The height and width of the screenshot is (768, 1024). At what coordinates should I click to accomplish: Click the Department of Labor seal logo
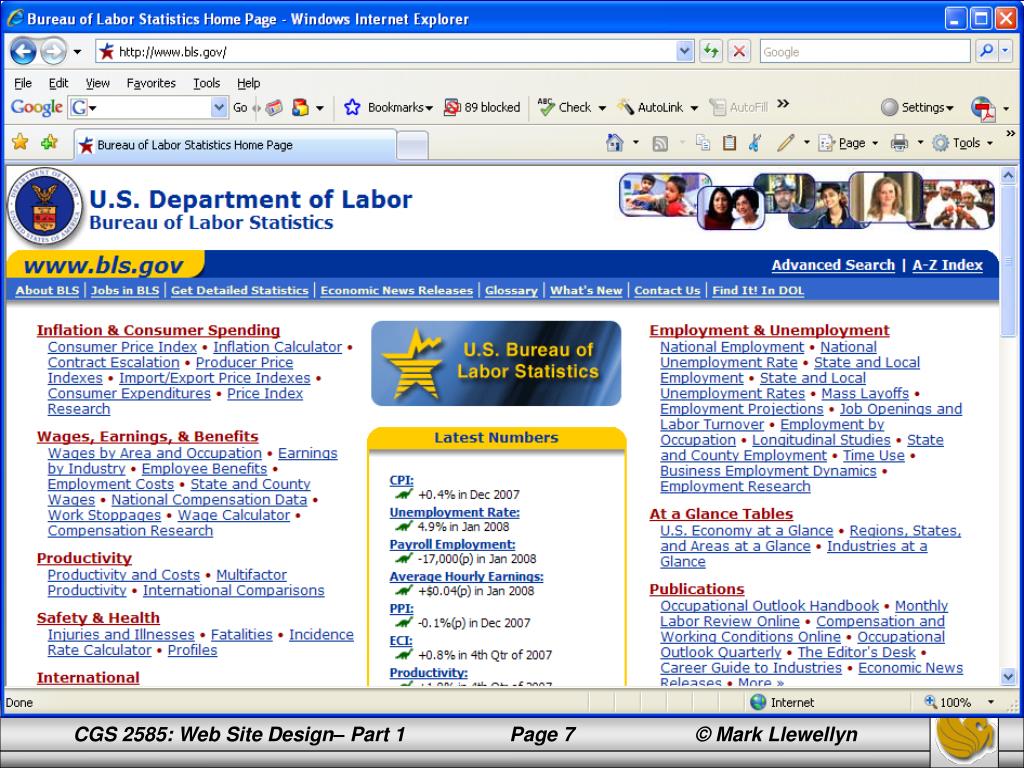44,207
